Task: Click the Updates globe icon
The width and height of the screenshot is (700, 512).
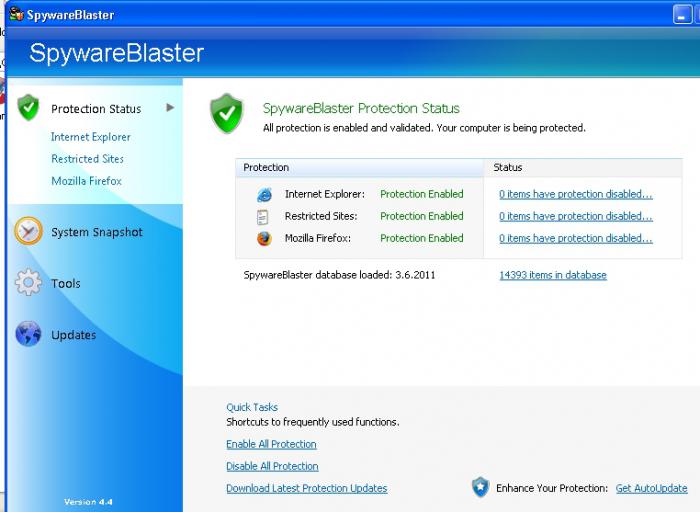Action: [x=28, y=335]
